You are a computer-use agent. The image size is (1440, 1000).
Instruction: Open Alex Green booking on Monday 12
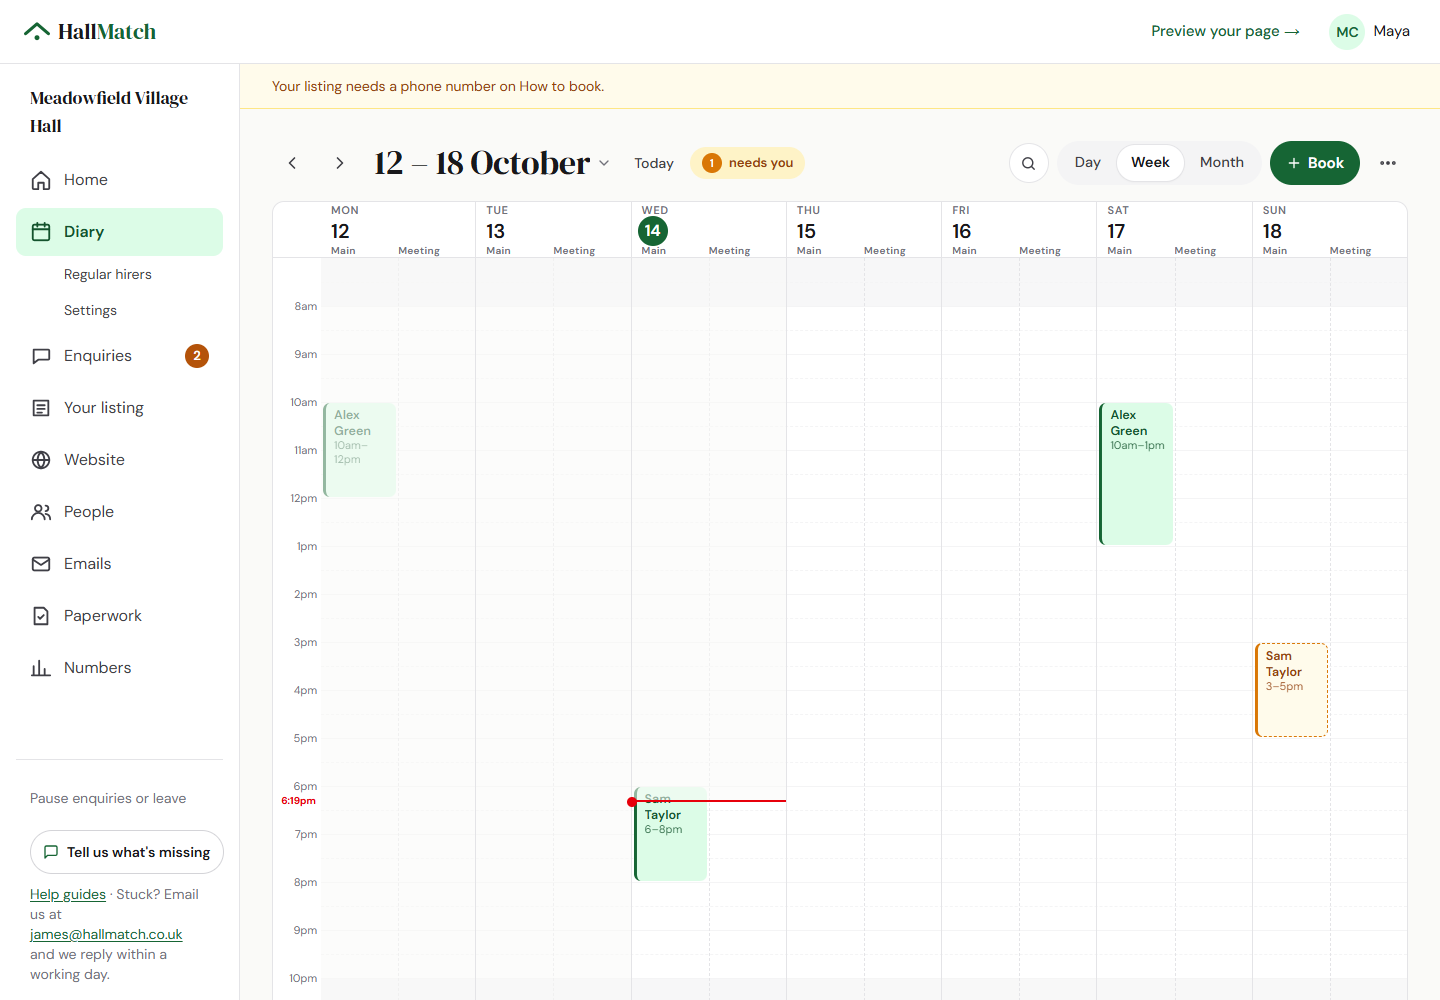pyautogui.click(x=360, y=450)
